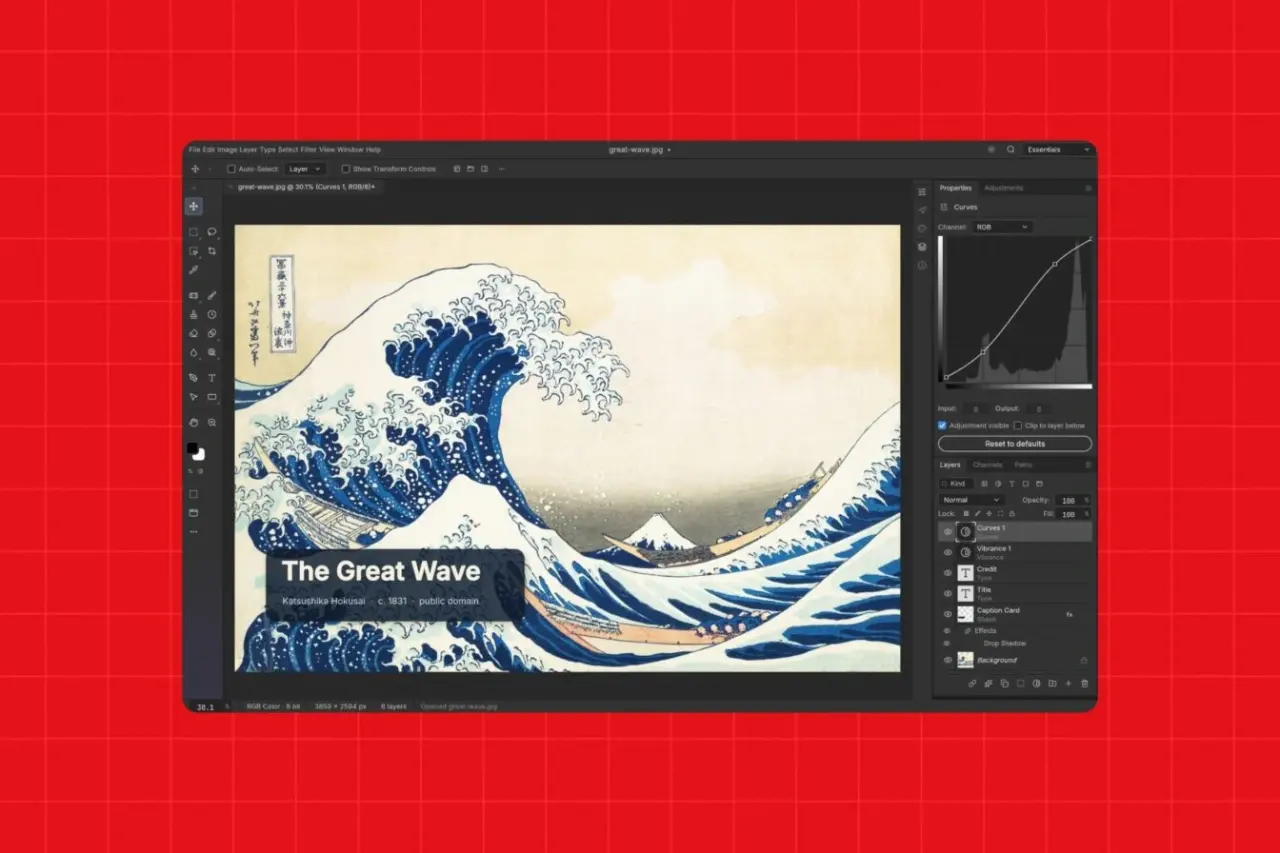Screen dimensions: 1280x853
Task: Open the Kind layer filter dropdown
Action: [956, 484]
